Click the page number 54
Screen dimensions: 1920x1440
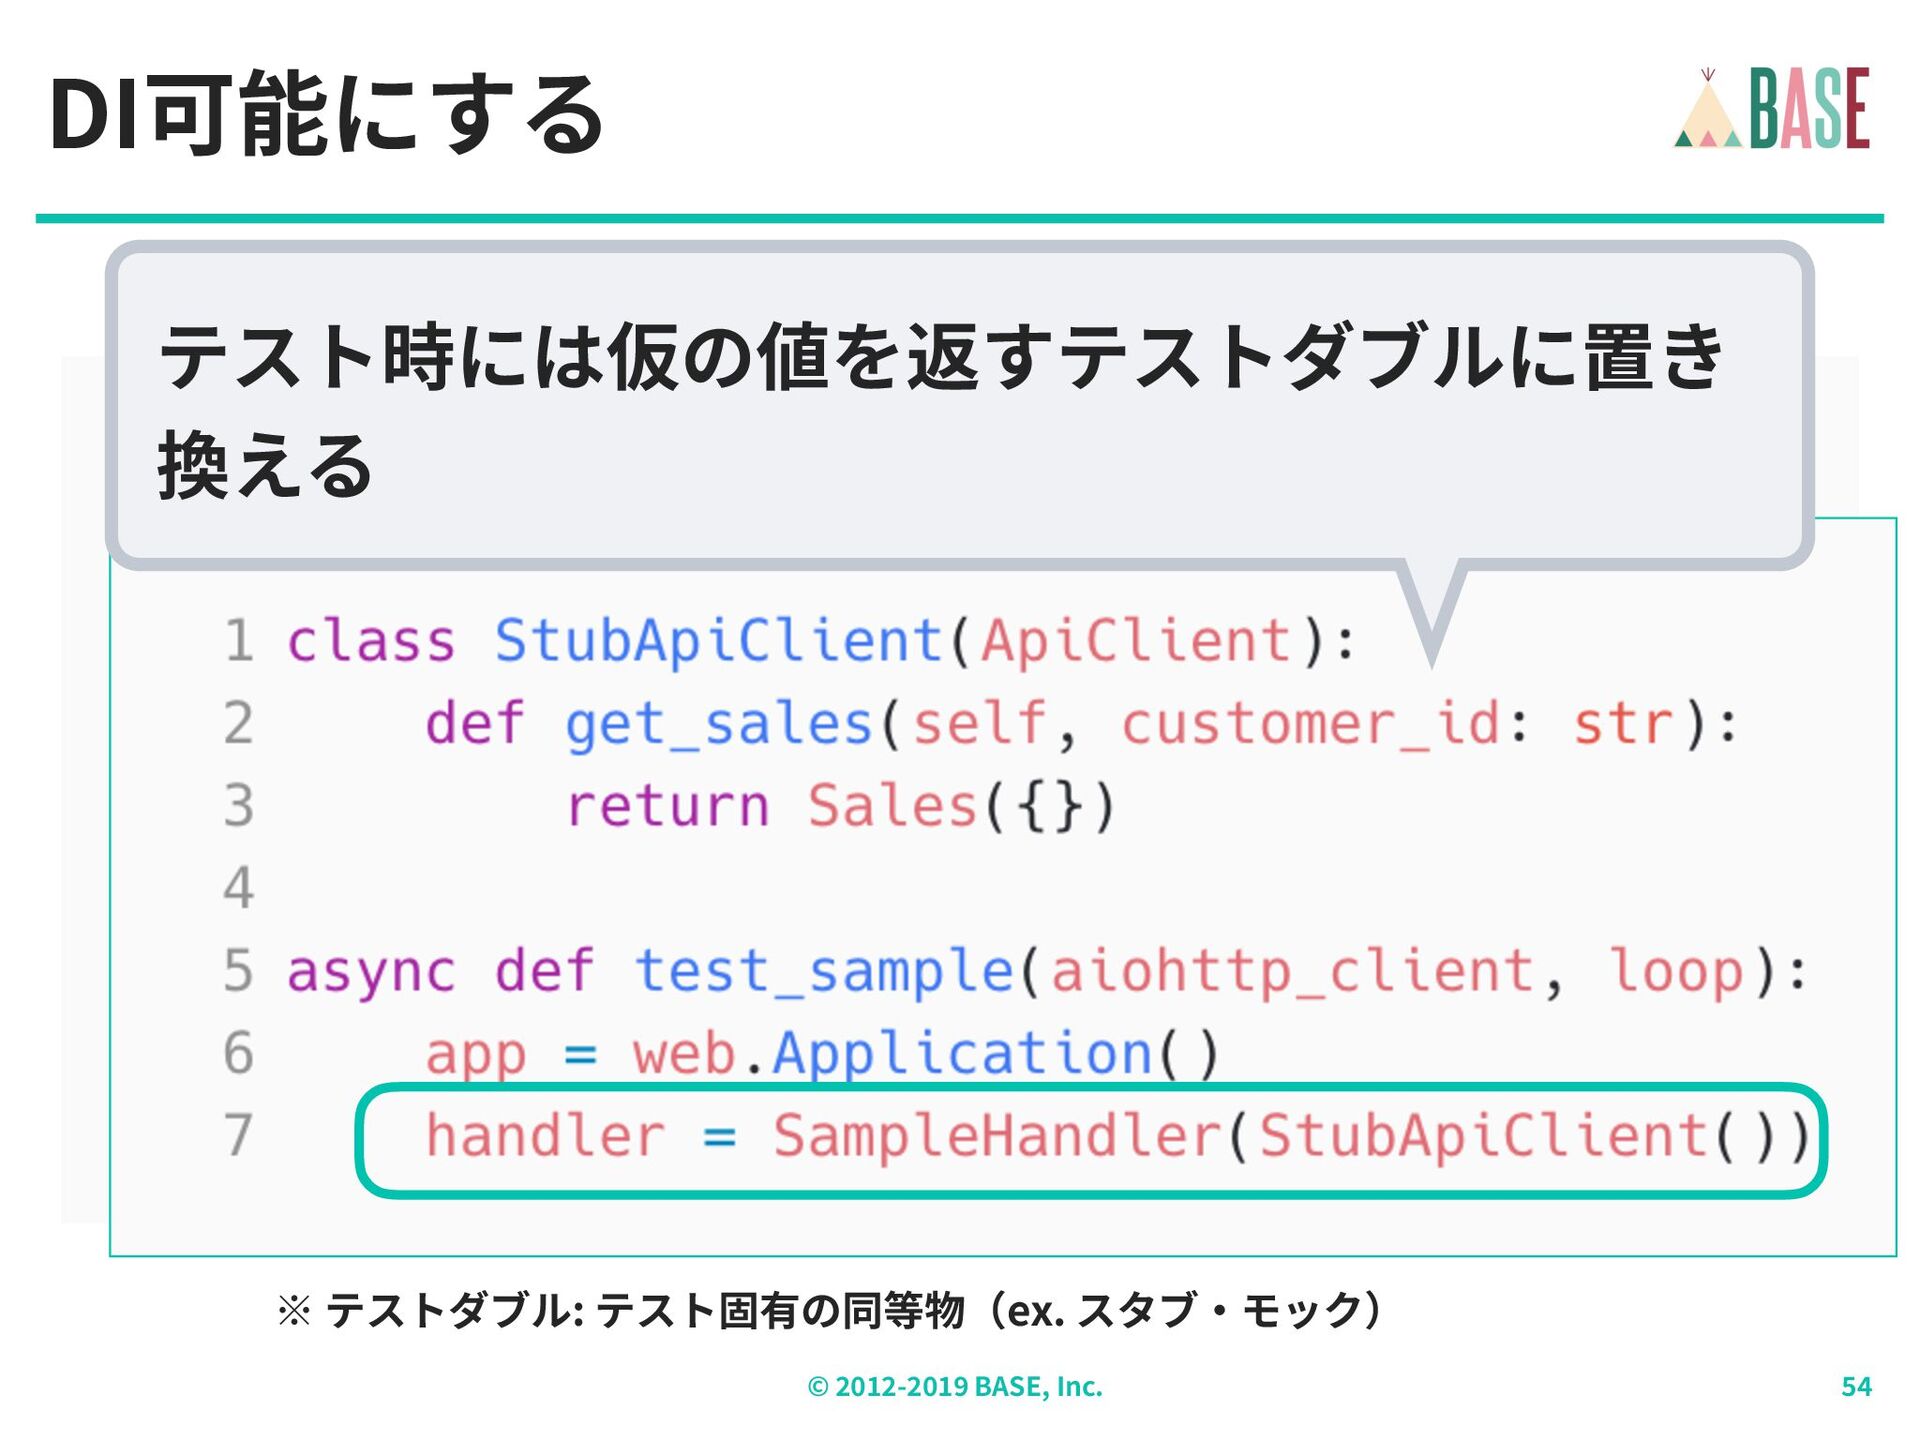click(x=1856, y=1386)
